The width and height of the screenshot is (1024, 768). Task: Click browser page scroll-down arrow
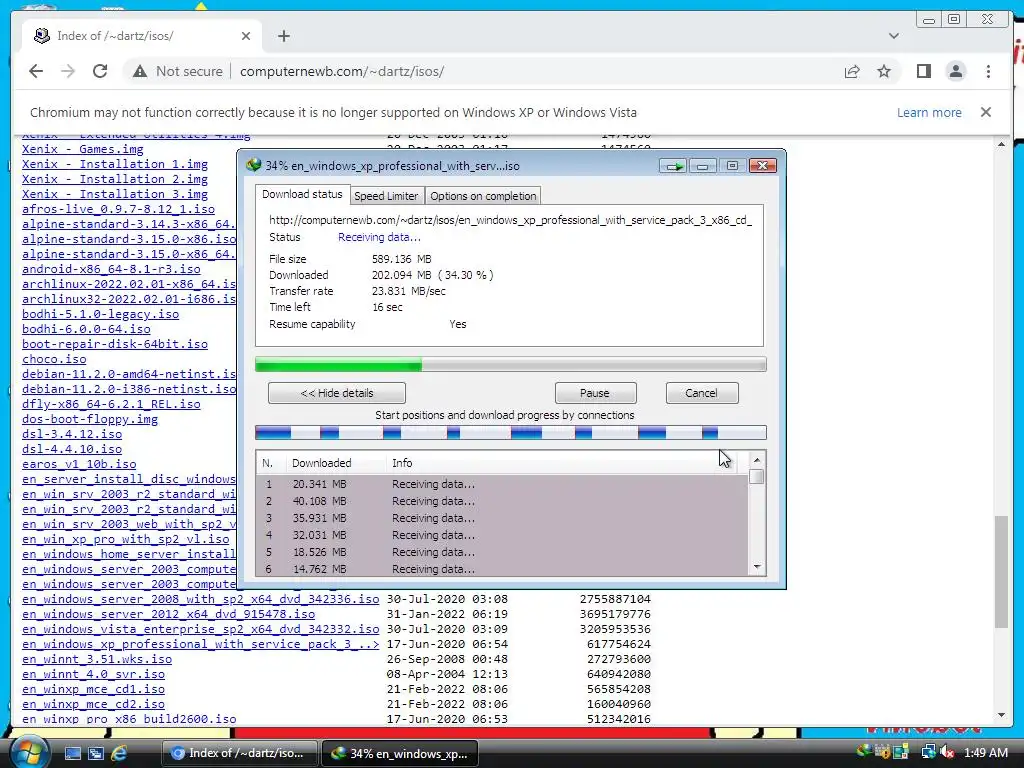pyautogui.click(x=1001, y=715)
